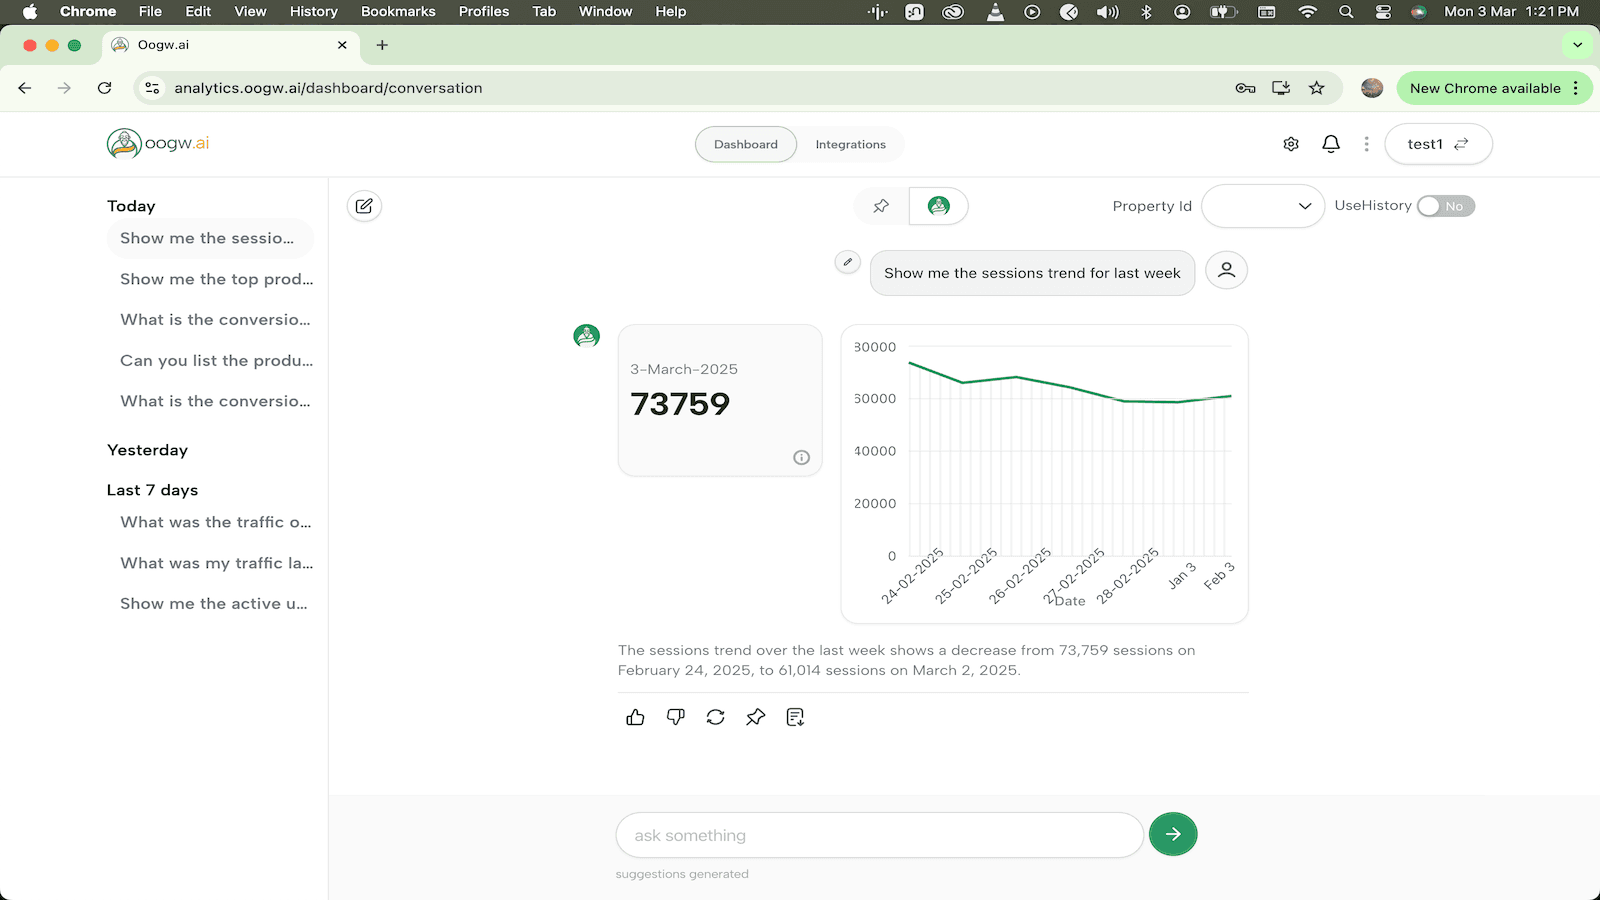Open the Property Id dropdown
The height and width of the screenshot is (900, 1600).
(1263, 206)
